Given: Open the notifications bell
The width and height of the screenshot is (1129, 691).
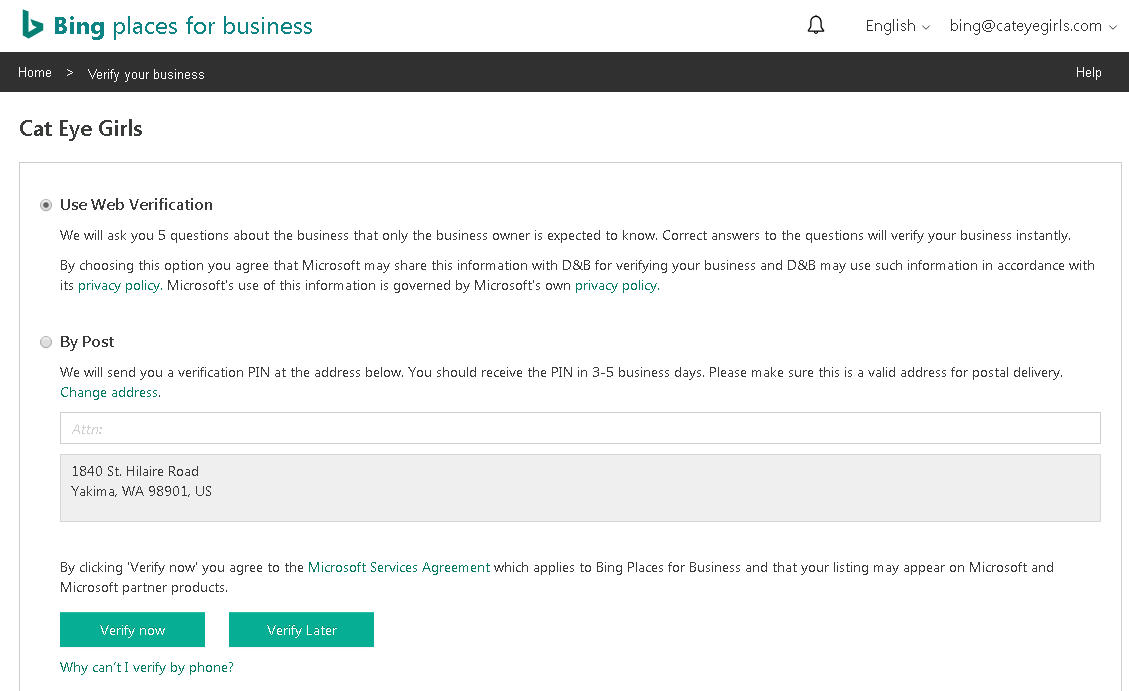Looking at the screenshot, I should coord(815,26).
